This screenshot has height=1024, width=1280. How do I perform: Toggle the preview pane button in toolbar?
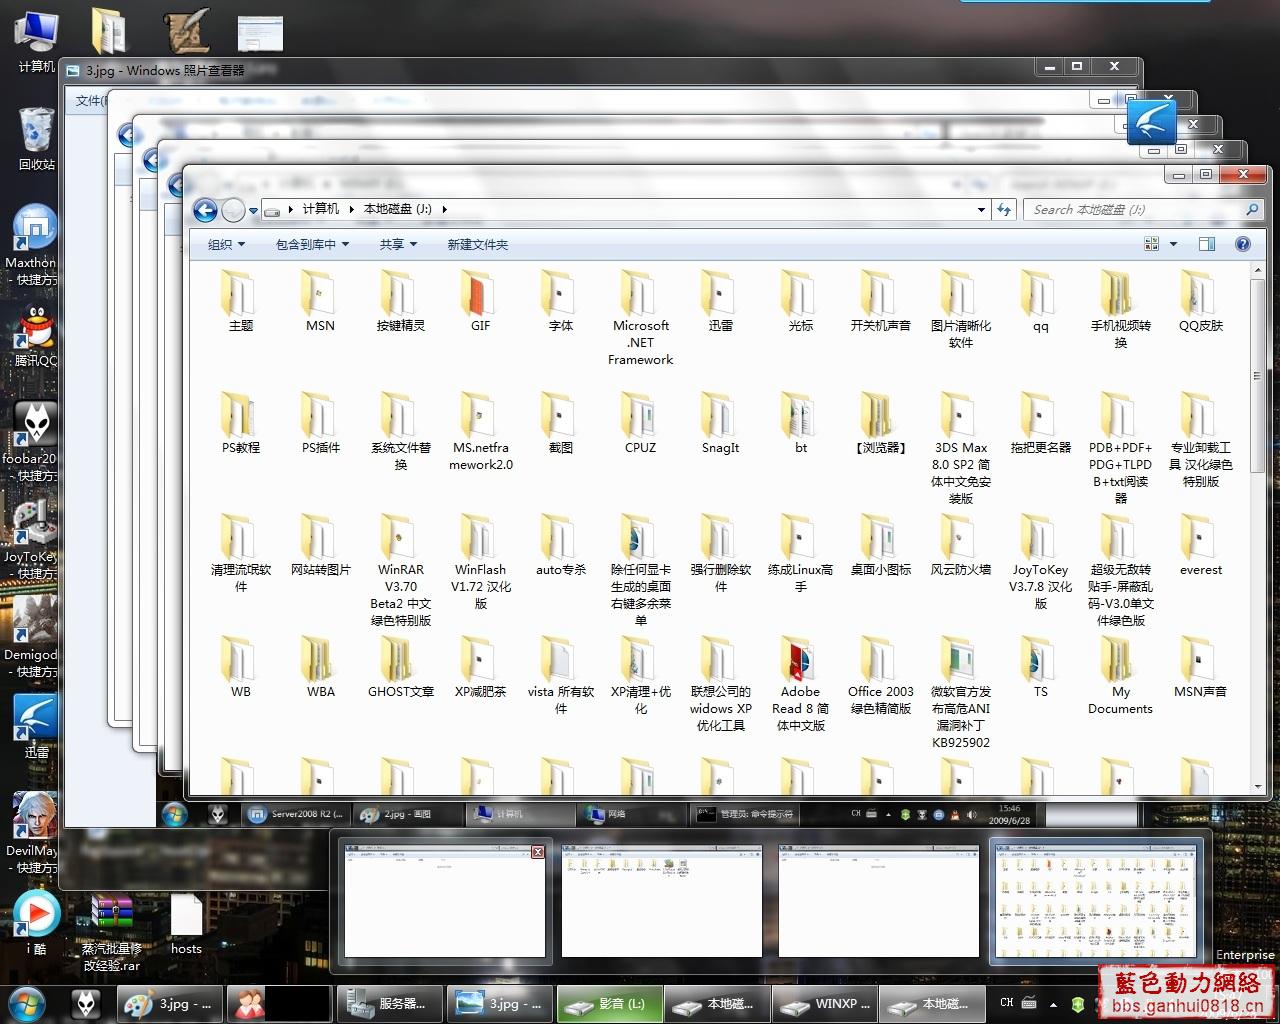coord(1207,244)
